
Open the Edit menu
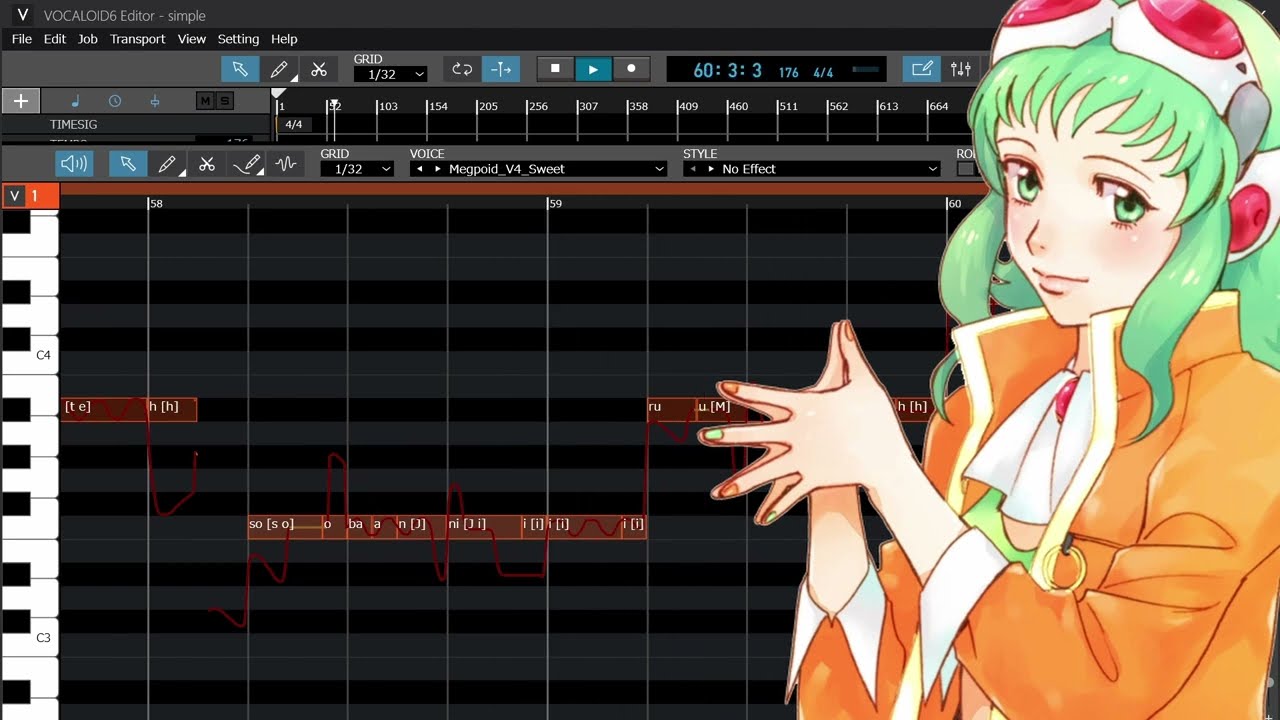tap(55, 39)
